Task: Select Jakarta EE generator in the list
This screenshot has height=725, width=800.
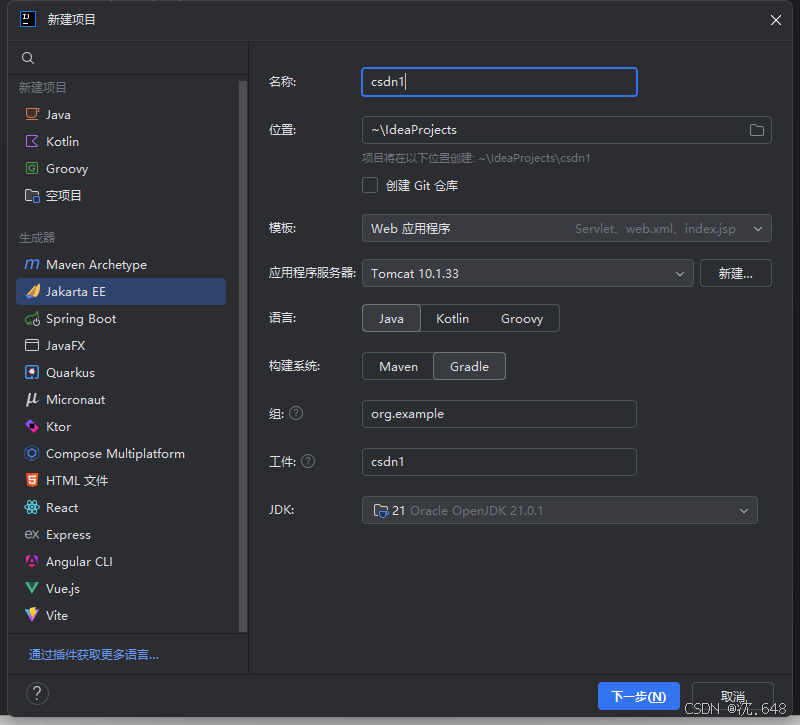Action: (121, 291)
